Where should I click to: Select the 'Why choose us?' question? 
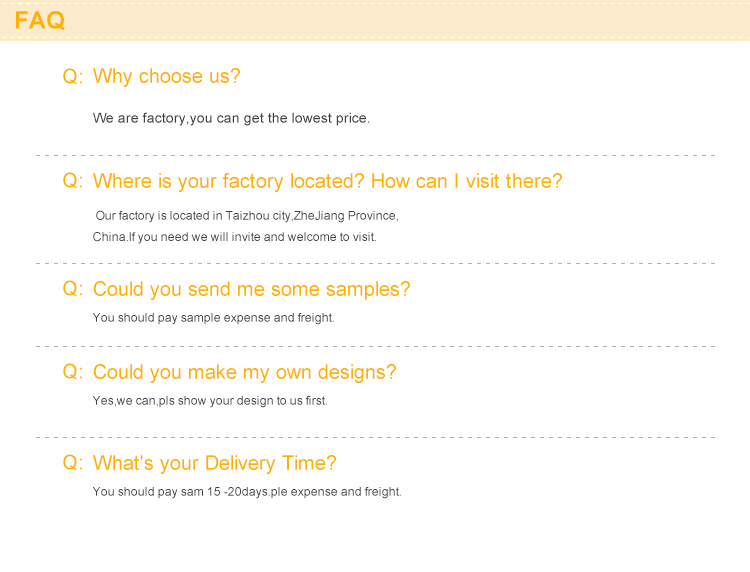pos(166,77)
